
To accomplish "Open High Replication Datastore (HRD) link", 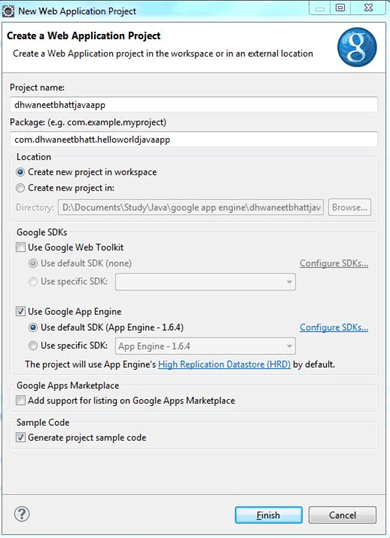I will [x=224, y=364].
